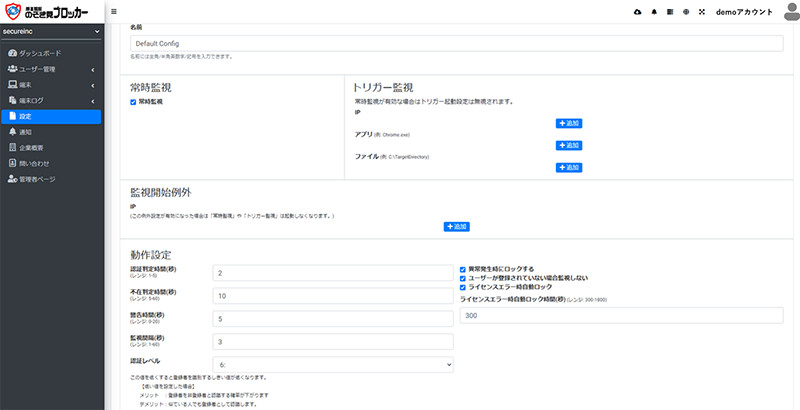Screen dimensions: 800x410
Task: Click the 名前 field containing Default Config
Action: (456, 44)
